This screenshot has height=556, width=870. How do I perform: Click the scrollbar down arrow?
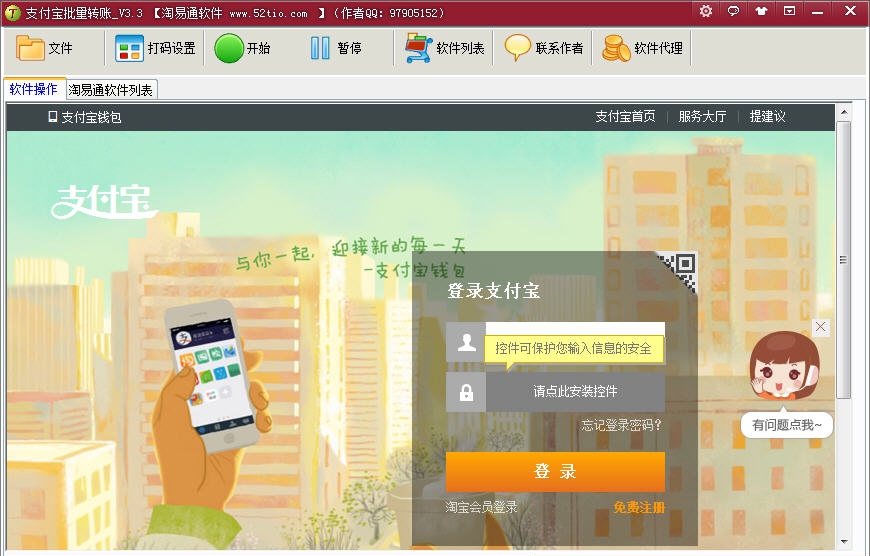click(x=844, y=541)
